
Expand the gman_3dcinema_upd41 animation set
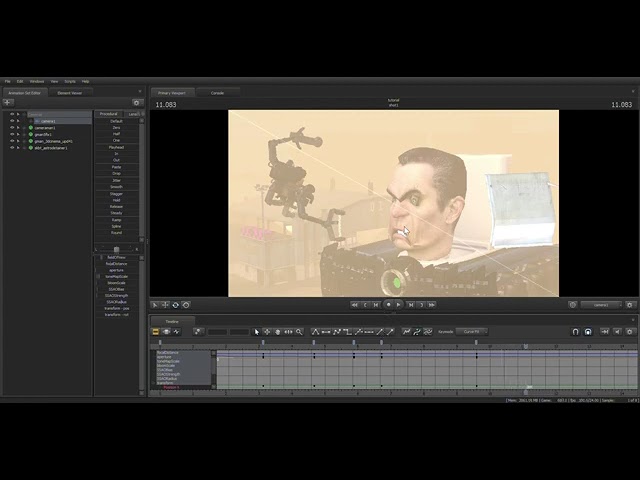[24, 141]
